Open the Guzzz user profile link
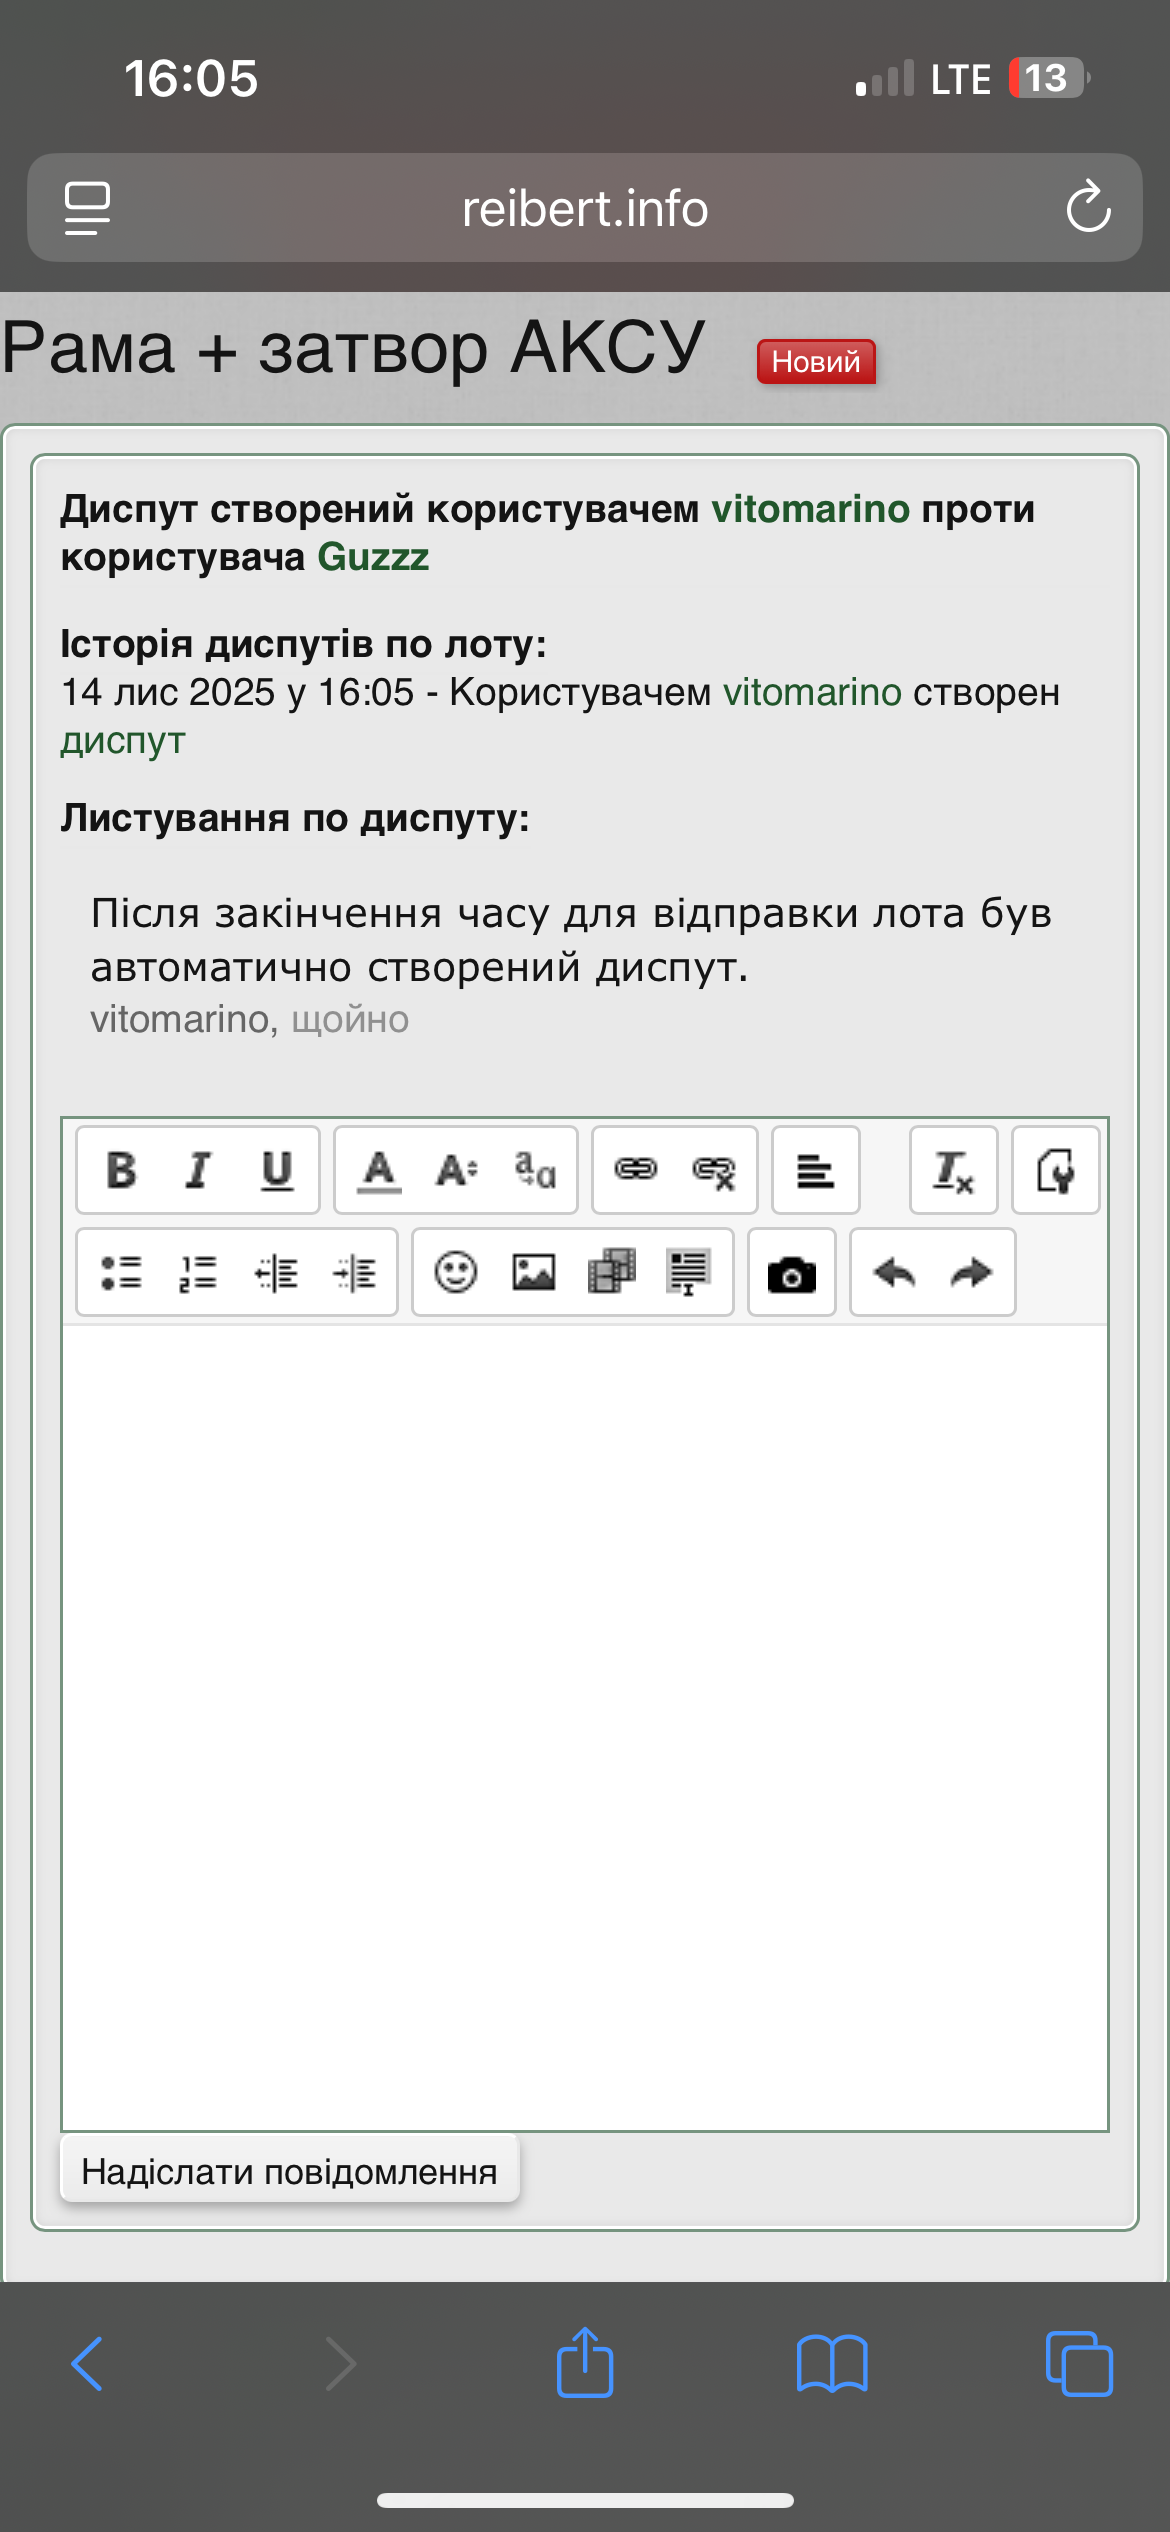The width and height of the screenshot is (1170, 2532). coord(373,557)
